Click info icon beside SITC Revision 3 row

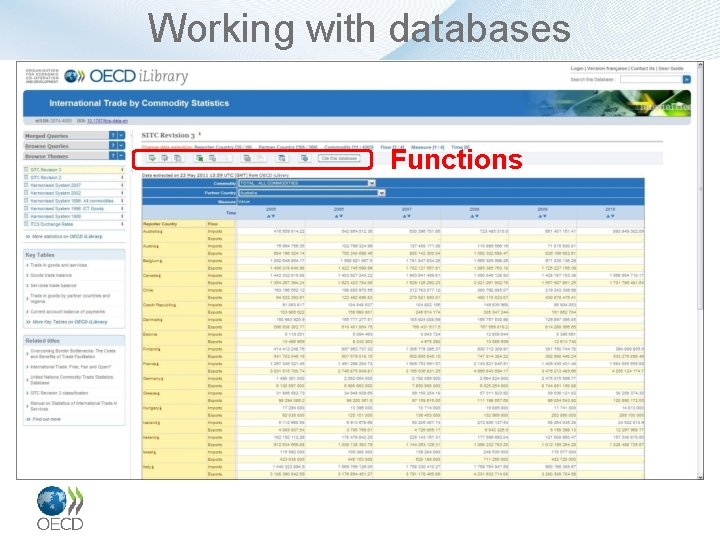point(122,169)
